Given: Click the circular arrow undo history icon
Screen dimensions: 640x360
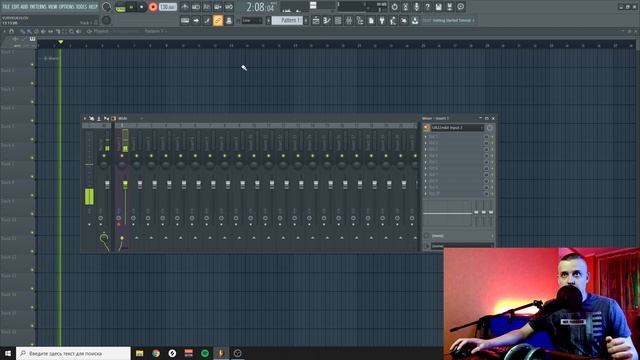Looking at the screenshot, I should point(394,7).
